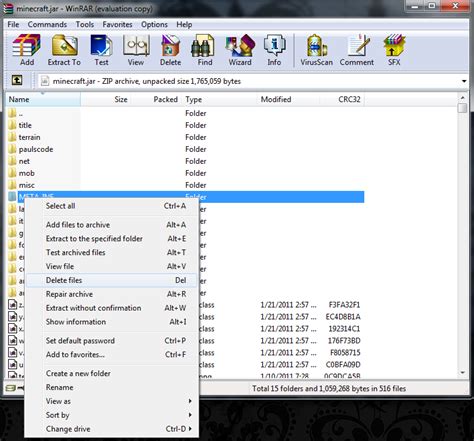Click the View toolbar icon

pyautogui.click(x=136, y=50)
